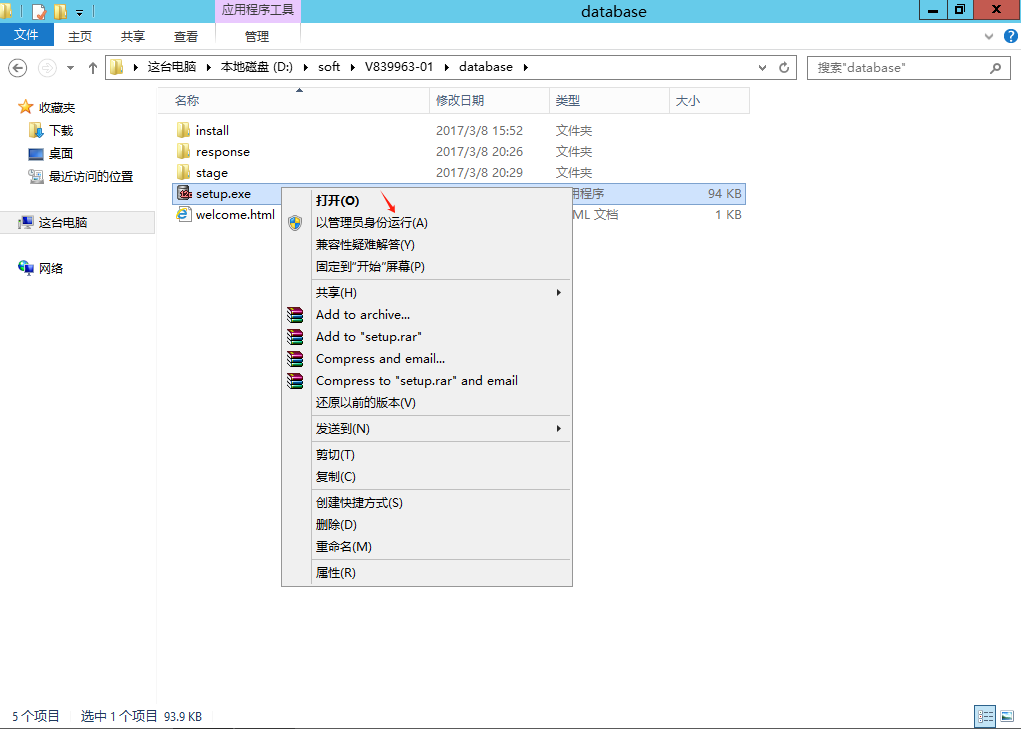Open 最近访问的位置 in the sidebar
The height and width of the screenshot is (729, 1021).
pyautogui.click(x=91, y=176)
